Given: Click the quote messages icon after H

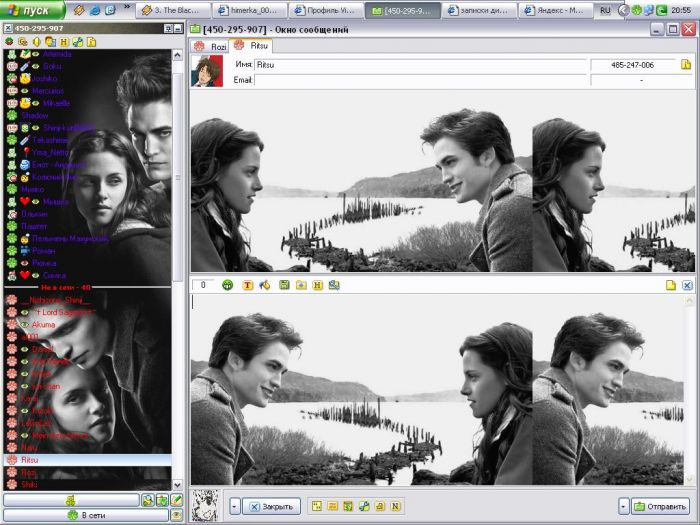Looking at the screenshot, I should click(x=334, y=285).
